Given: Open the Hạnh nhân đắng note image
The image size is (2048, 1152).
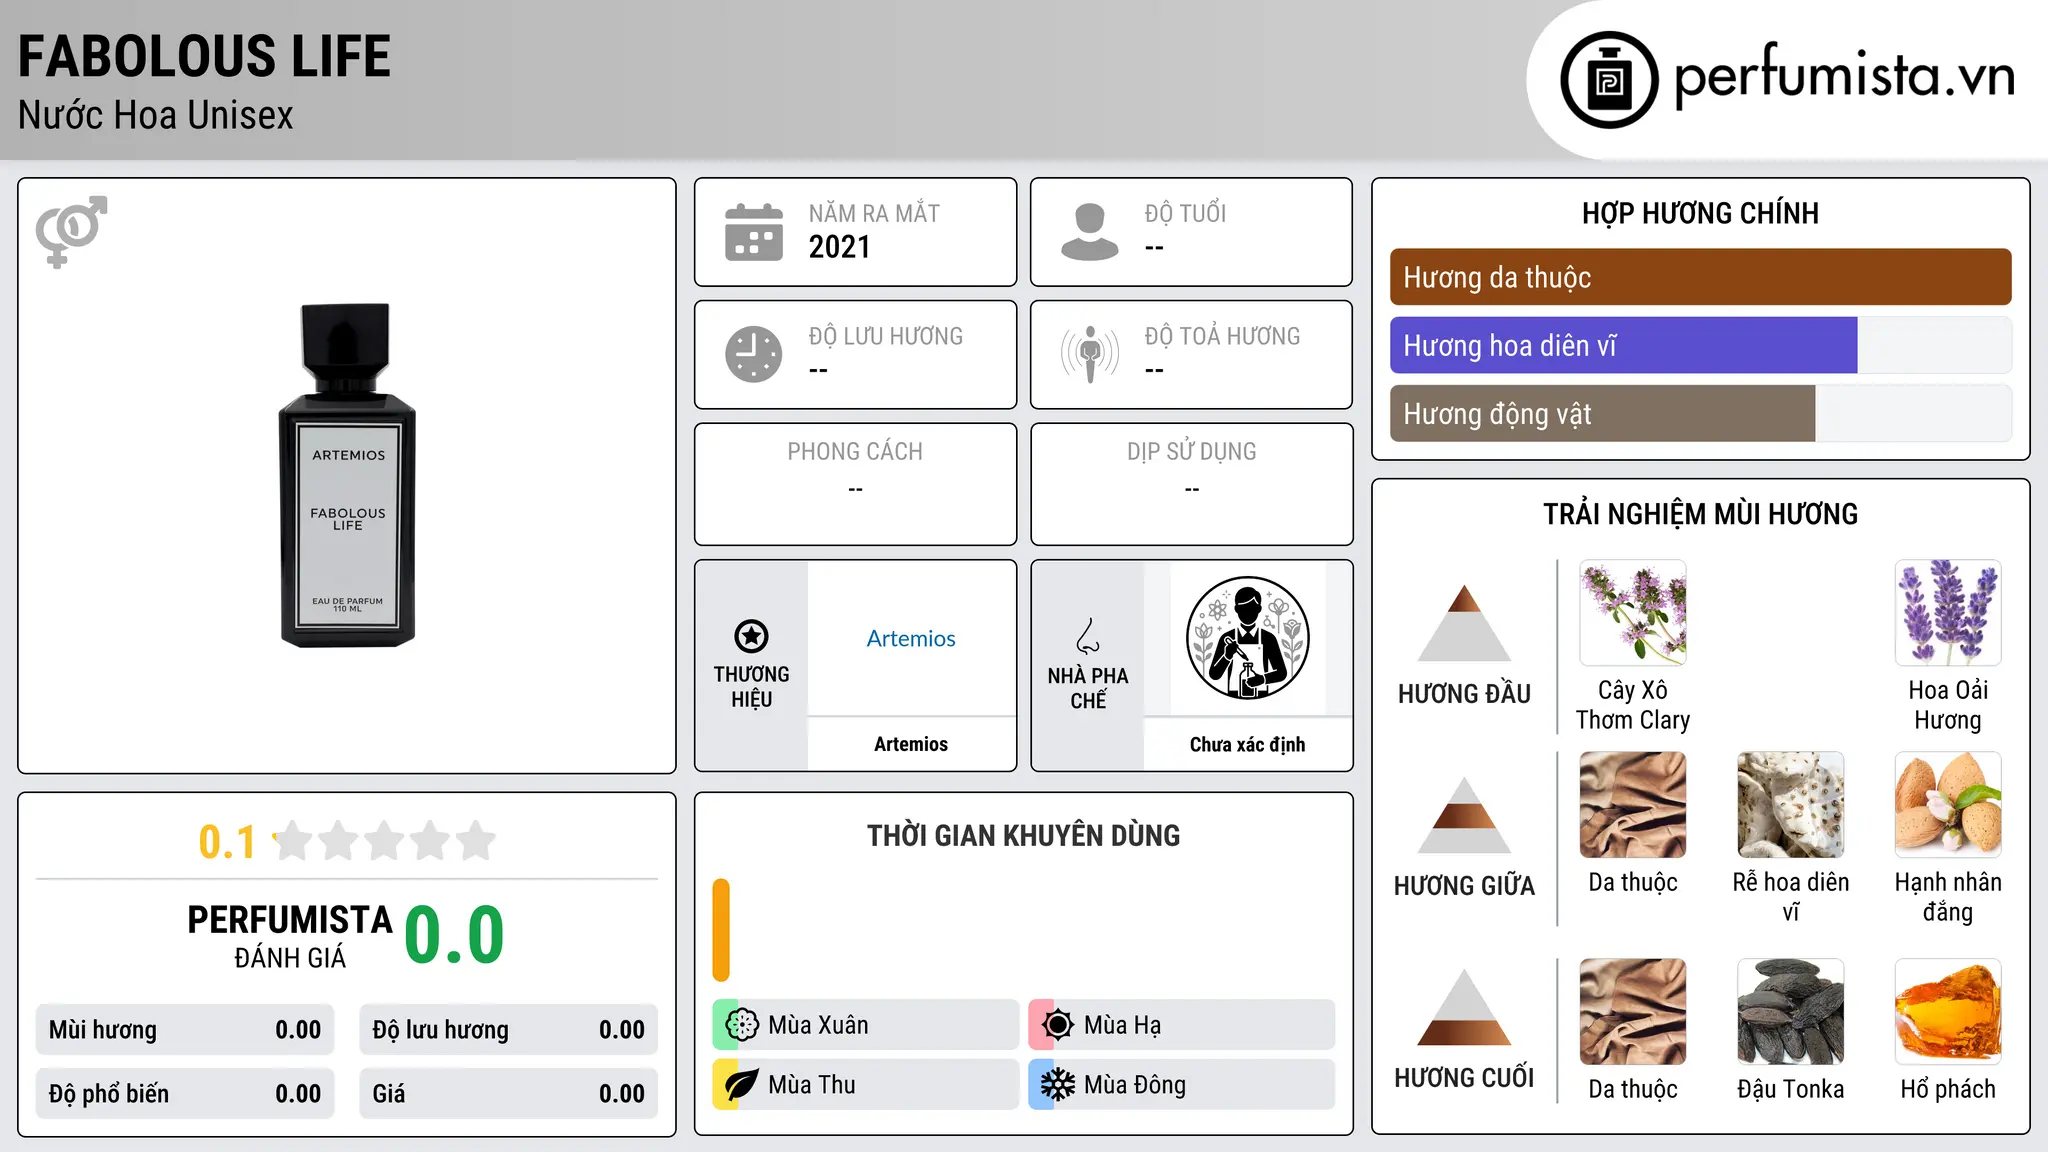Looking at the screenshot, I should pos(1948,805).
